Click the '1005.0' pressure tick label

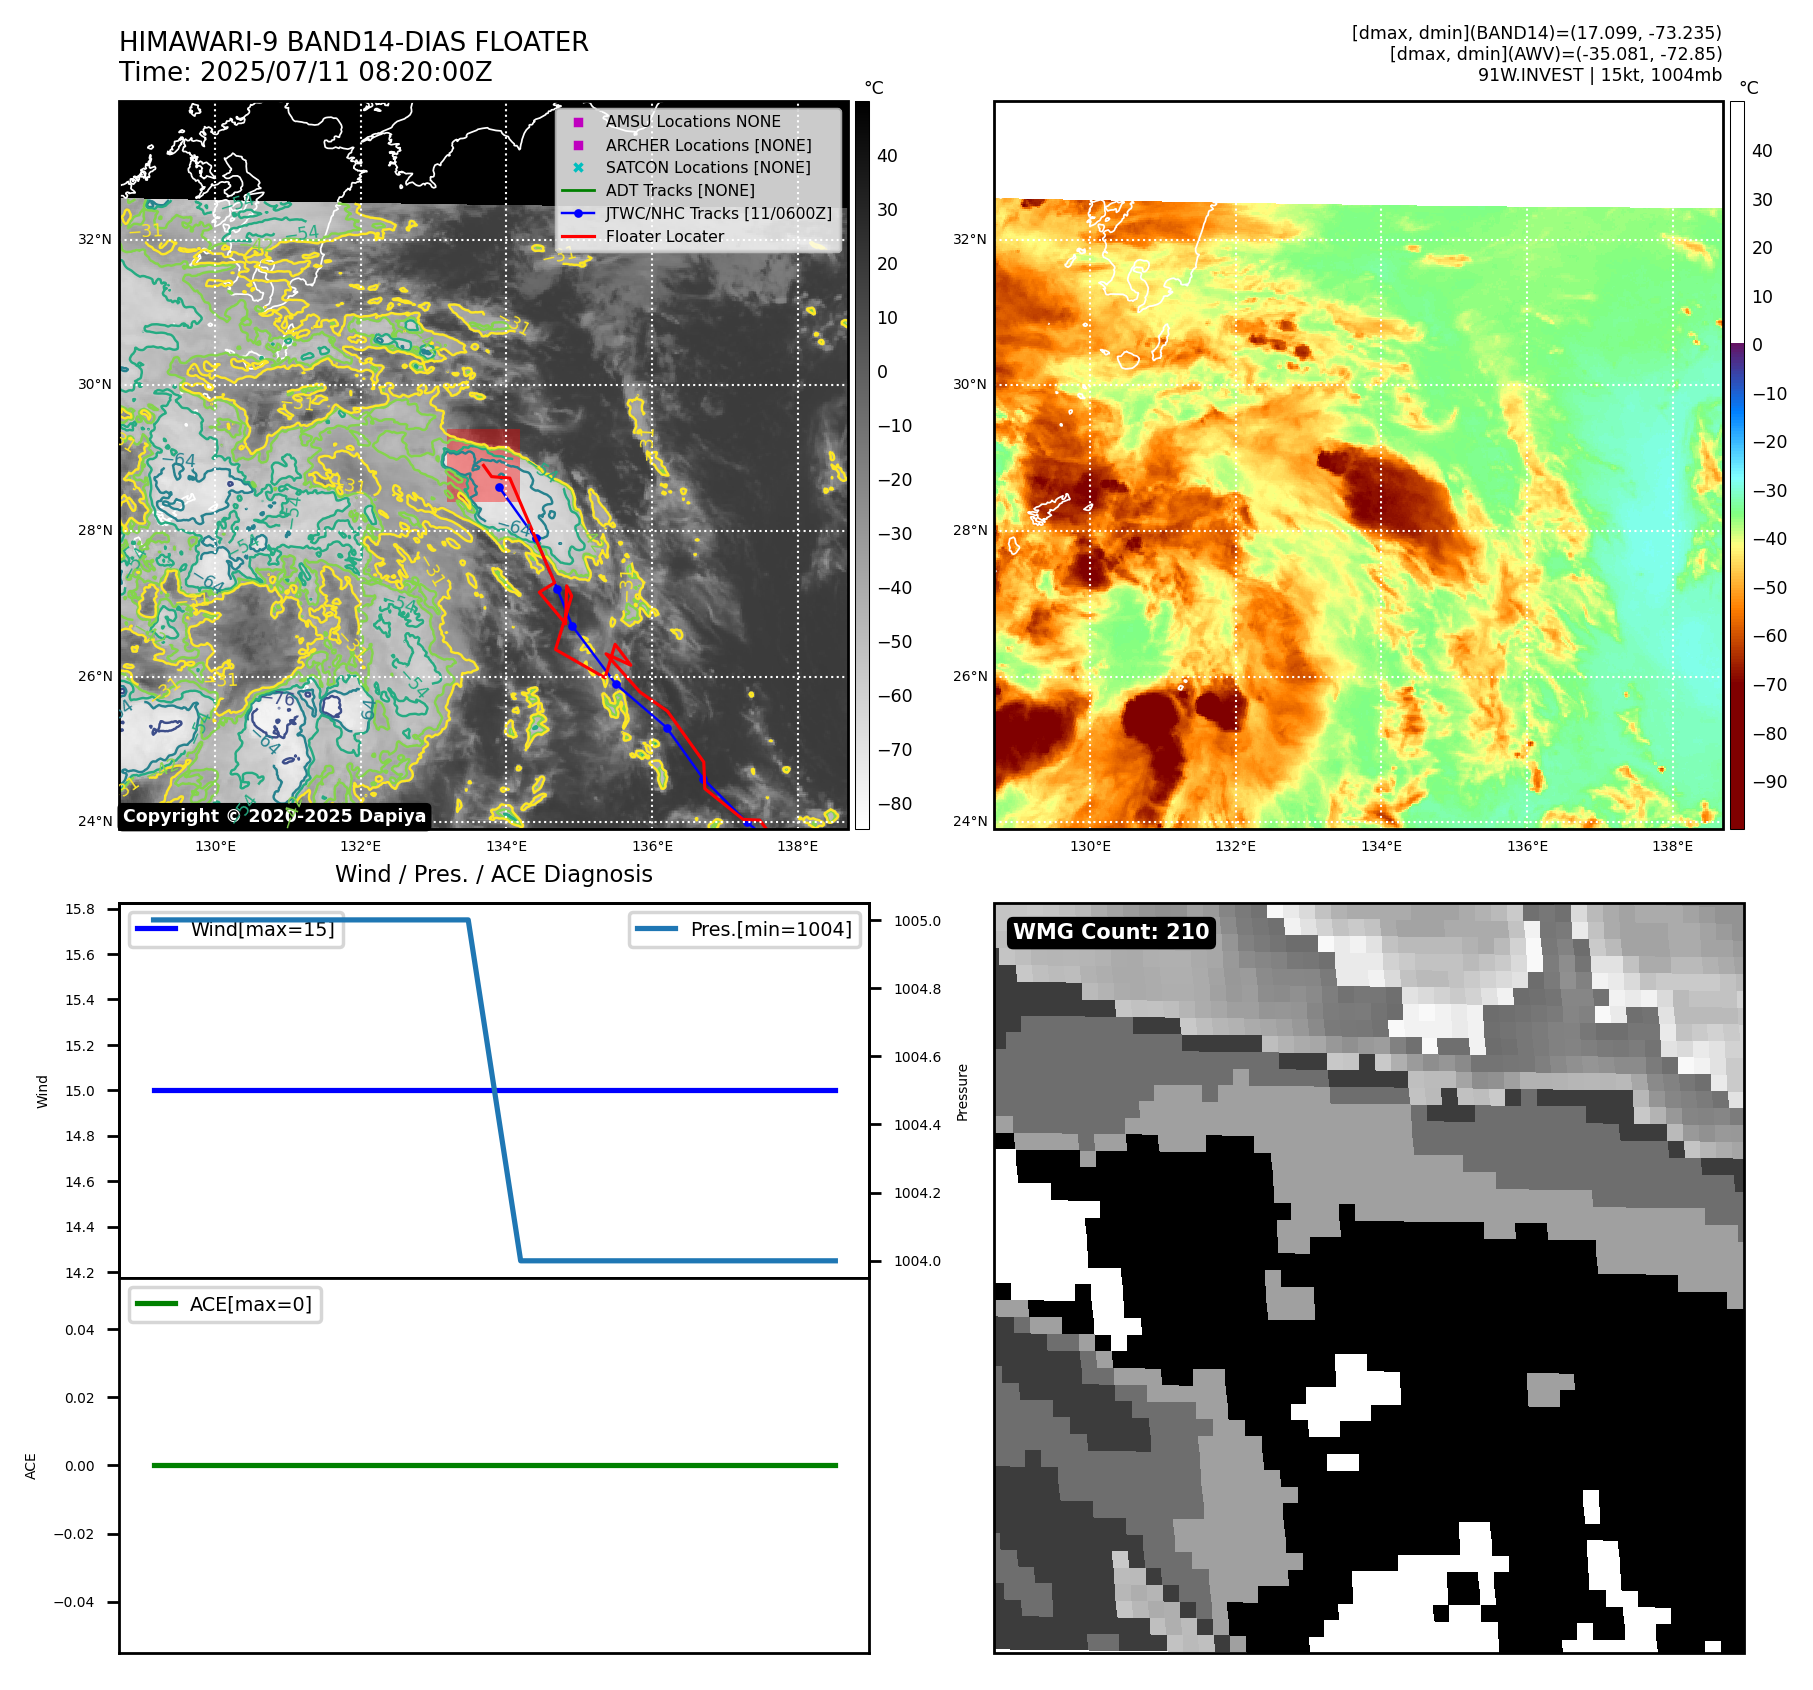(917, 921)
